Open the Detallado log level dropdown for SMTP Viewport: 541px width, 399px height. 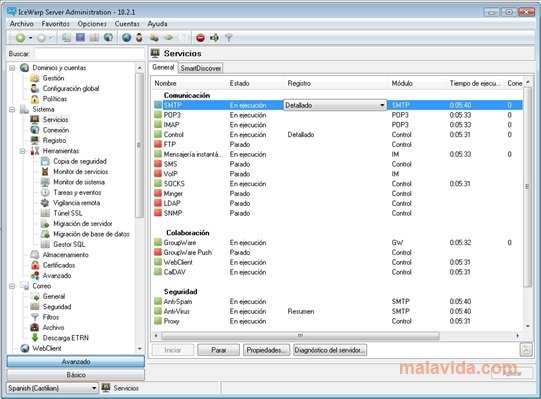pos(382,105)
